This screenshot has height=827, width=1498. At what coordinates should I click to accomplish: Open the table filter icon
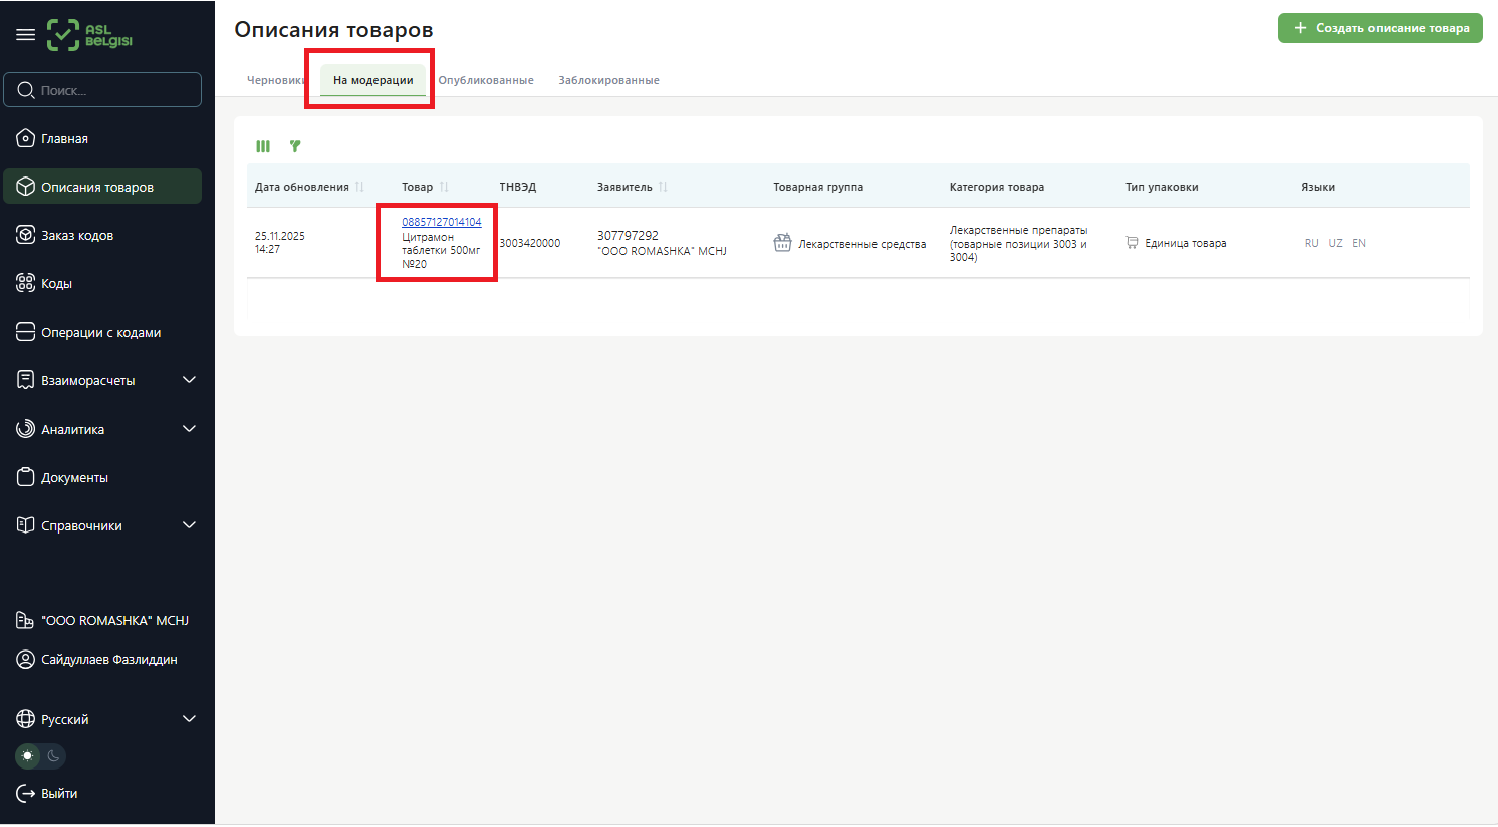pos(295,146)
